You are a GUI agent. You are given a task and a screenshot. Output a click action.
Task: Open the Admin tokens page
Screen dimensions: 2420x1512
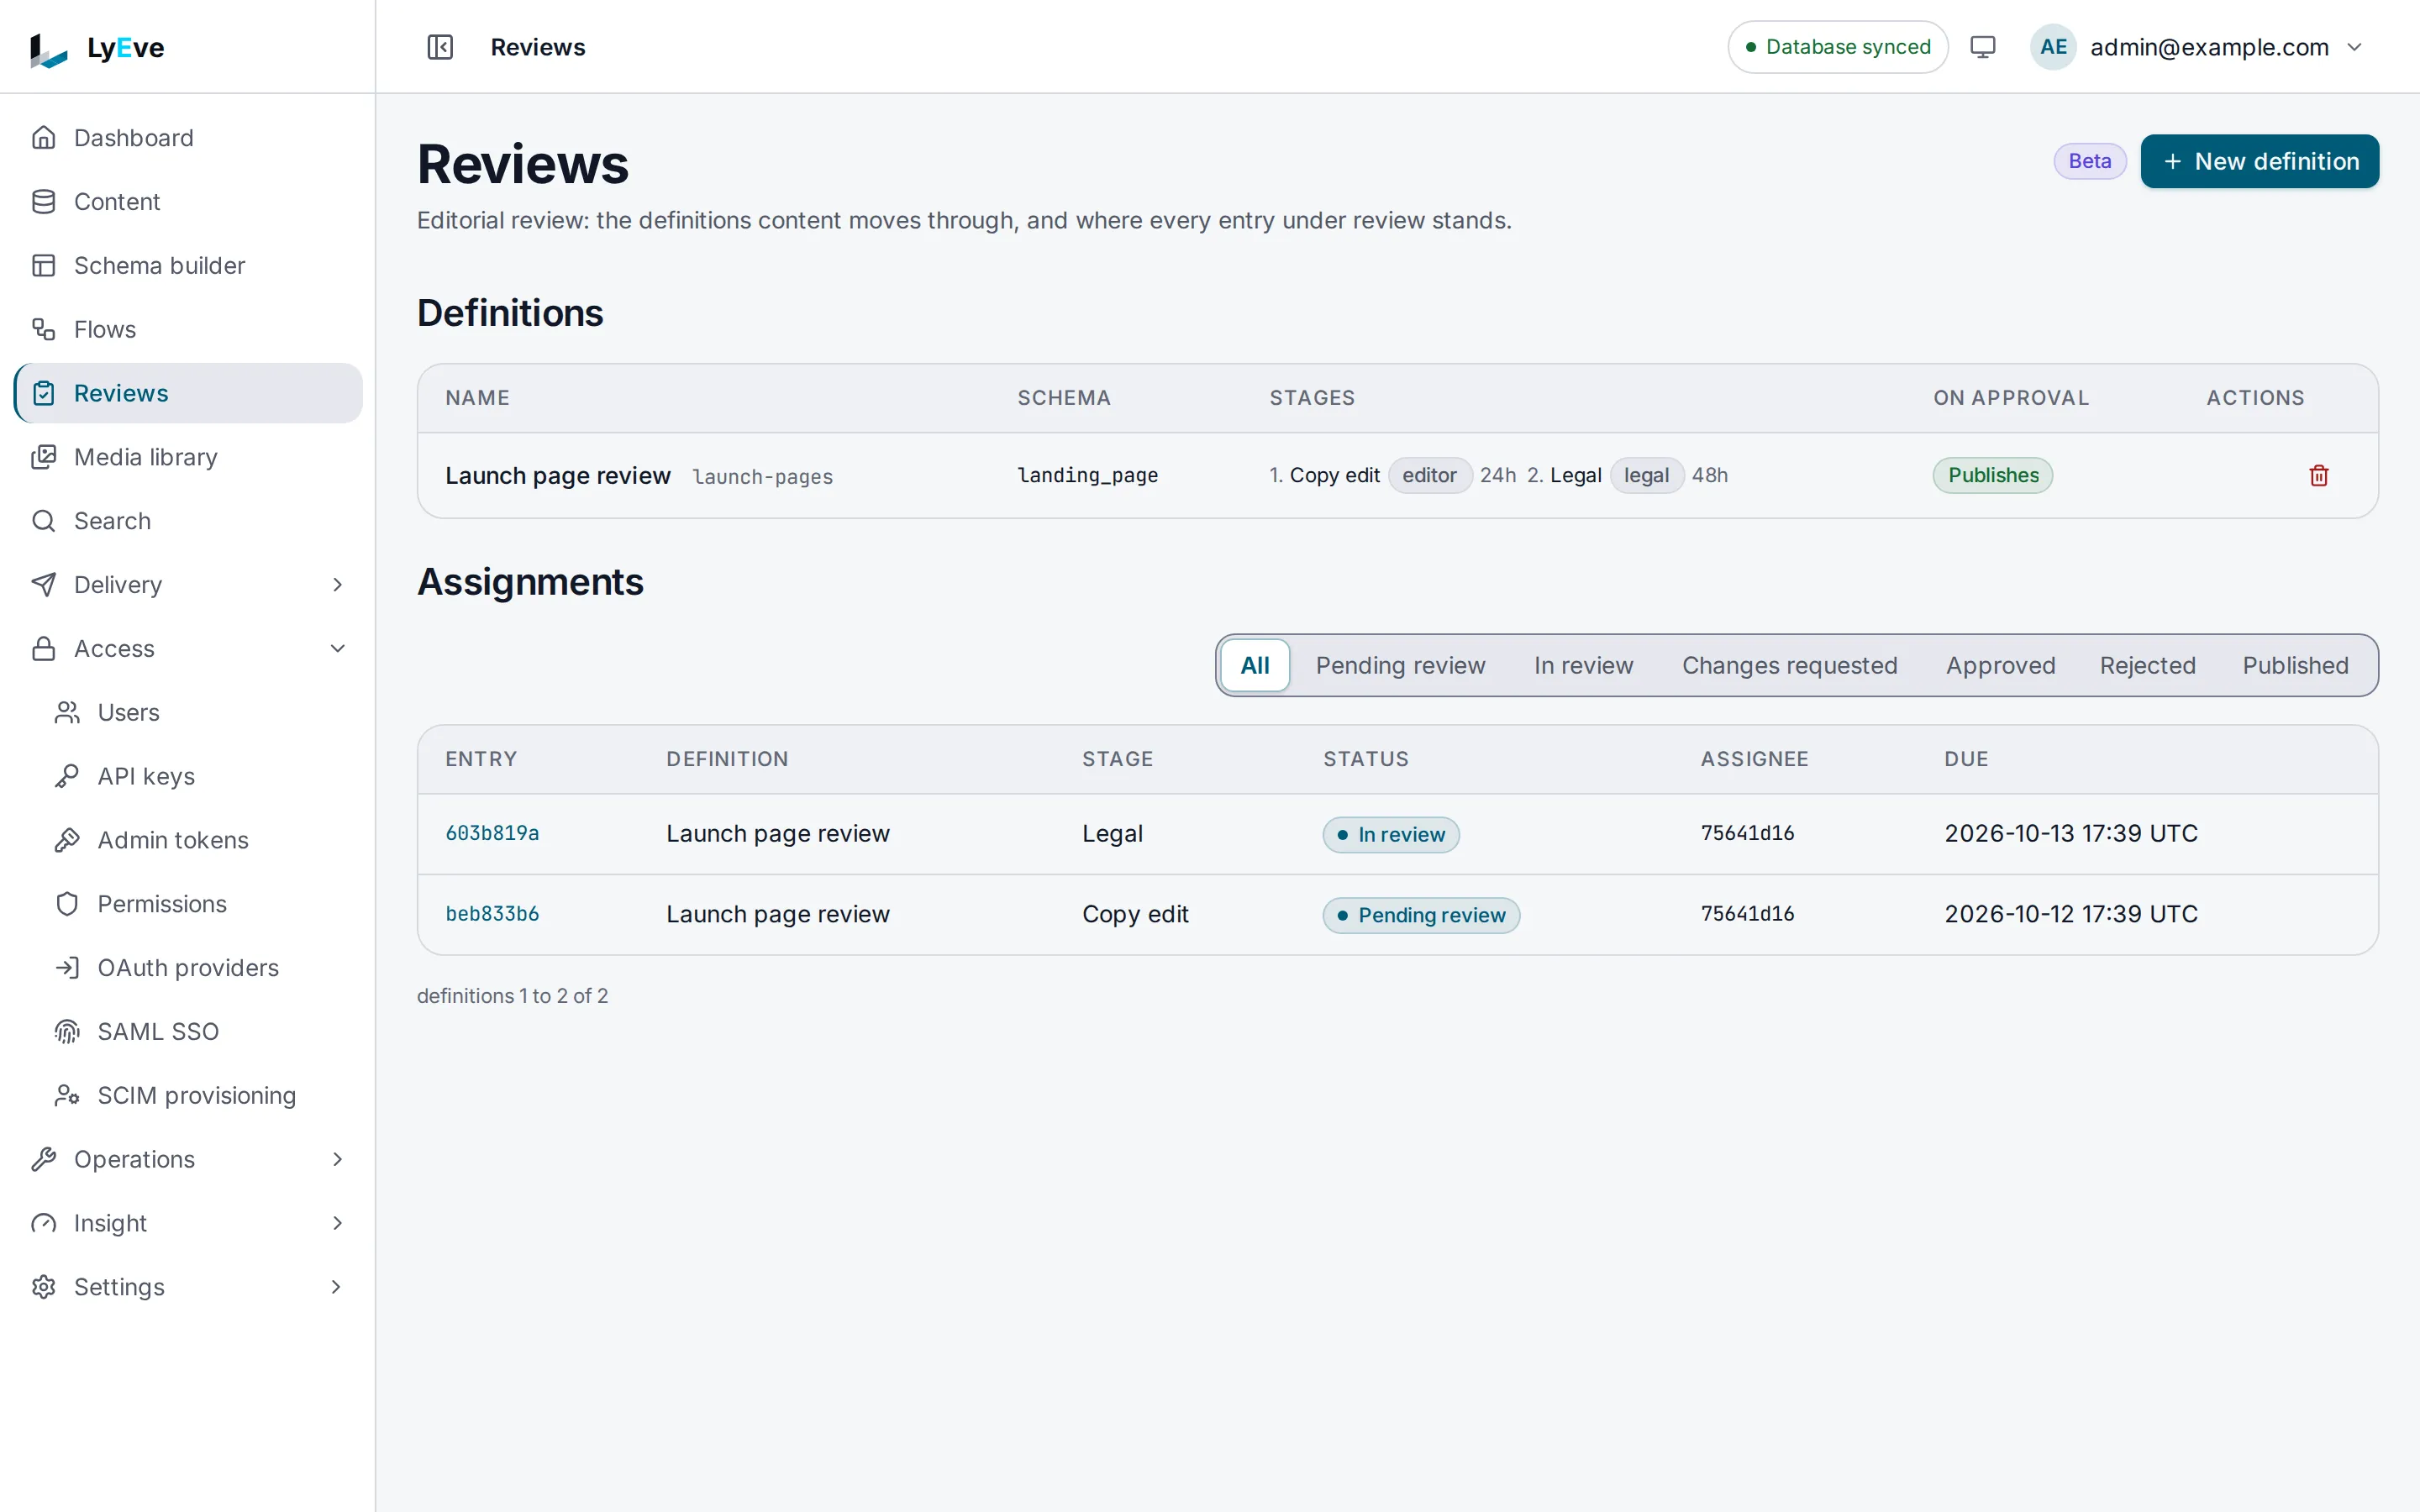tap(200, 840)
